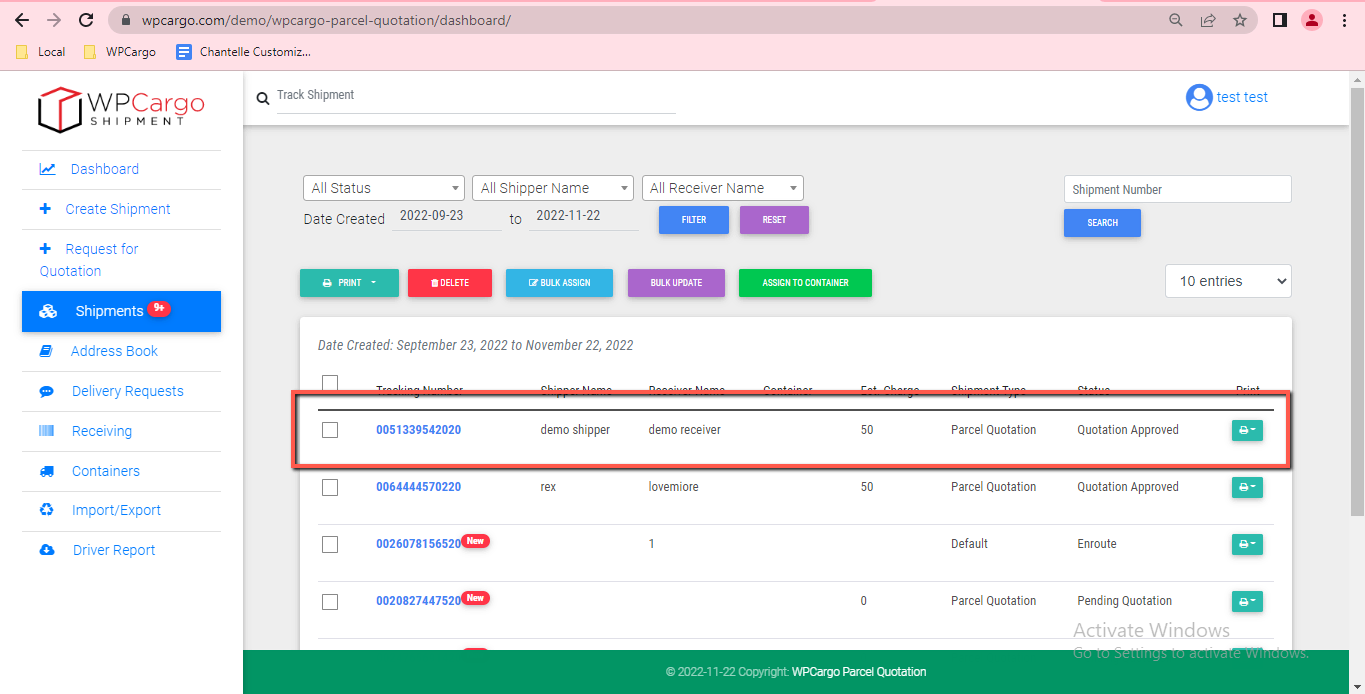The height and width of the screenshot is (694, 1365).
Task: Open print menu for Pending Quotation row
Action: tap(1247, 601)
